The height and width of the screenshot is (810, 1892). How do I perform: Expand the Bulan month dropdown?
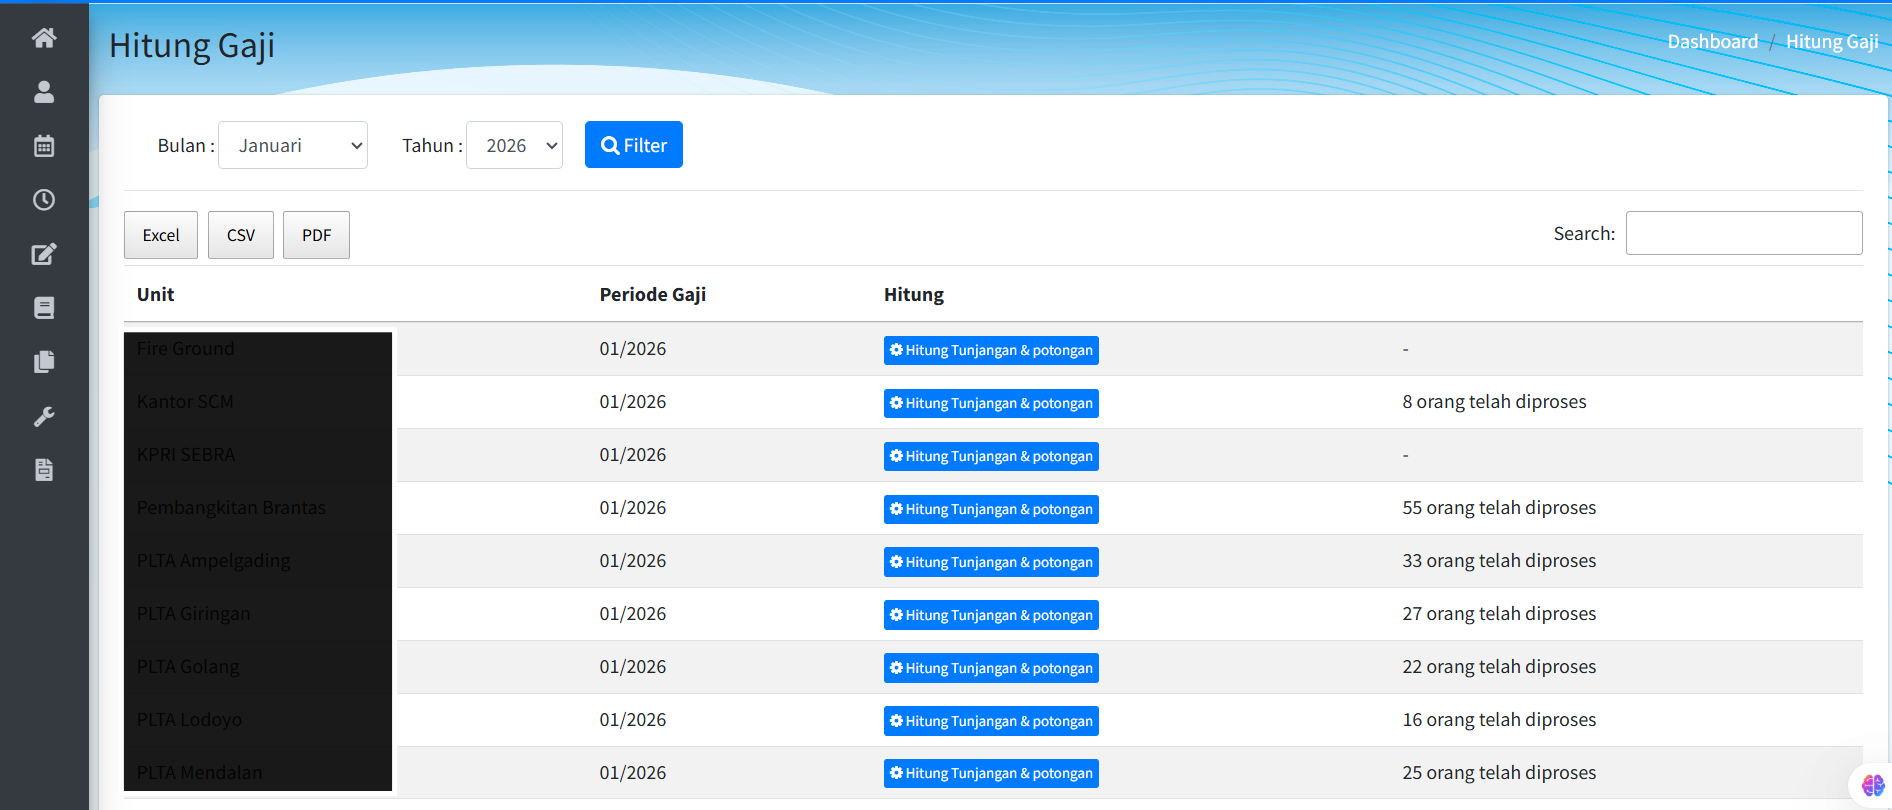pos(293,146)
